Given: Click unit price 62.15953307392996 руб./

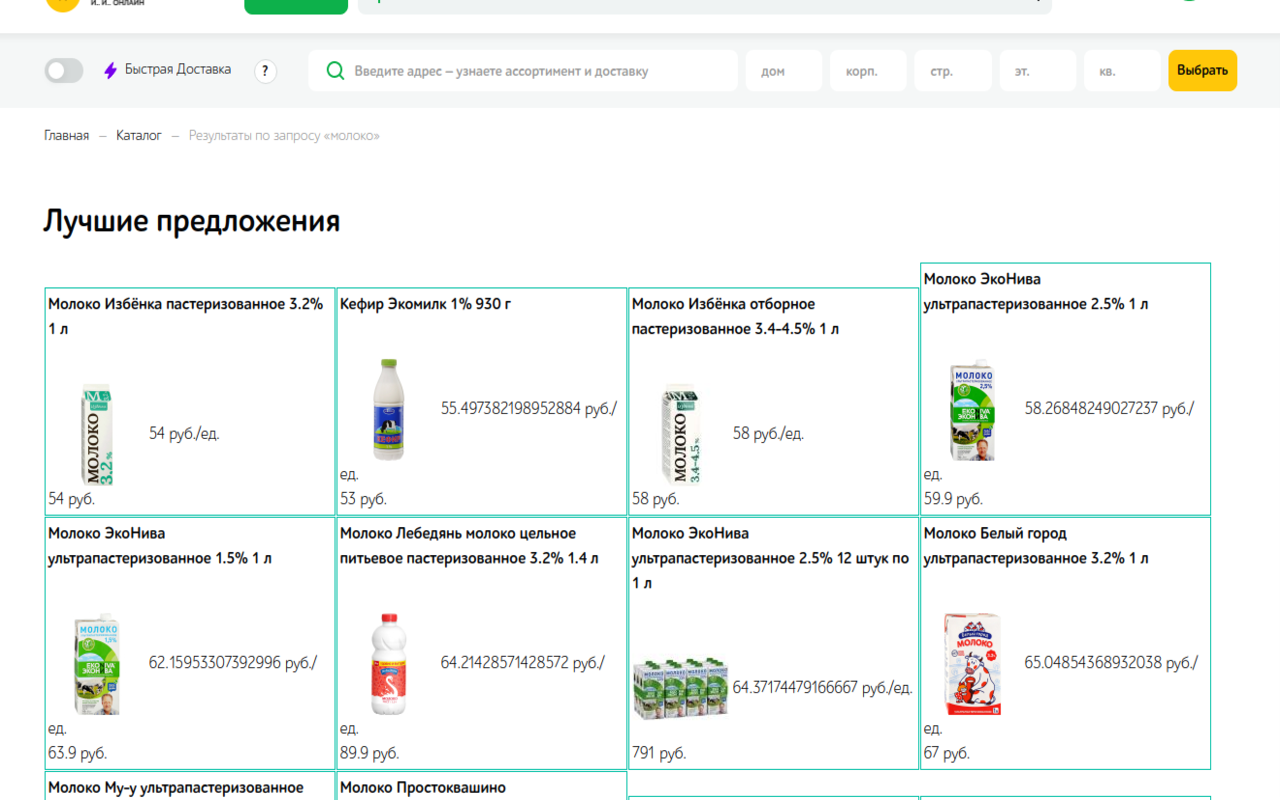Looking at the screenshot, I should pos(233,663).
